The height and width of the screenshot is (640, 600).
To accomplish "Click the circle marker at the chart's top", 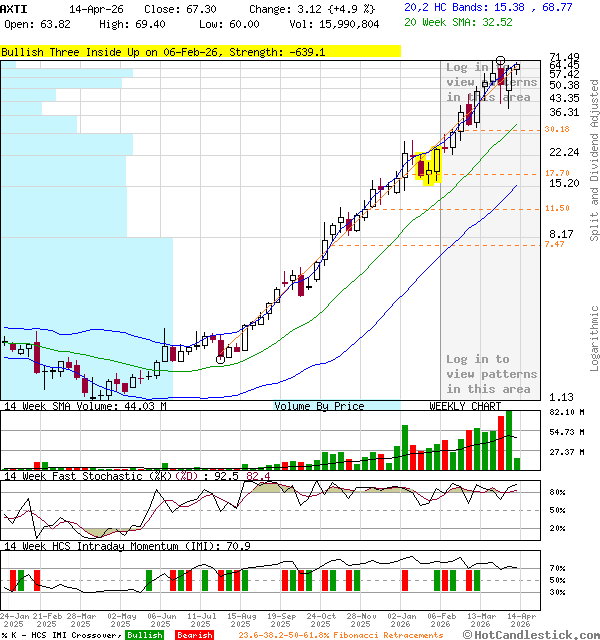I will (x=501, y=62).
